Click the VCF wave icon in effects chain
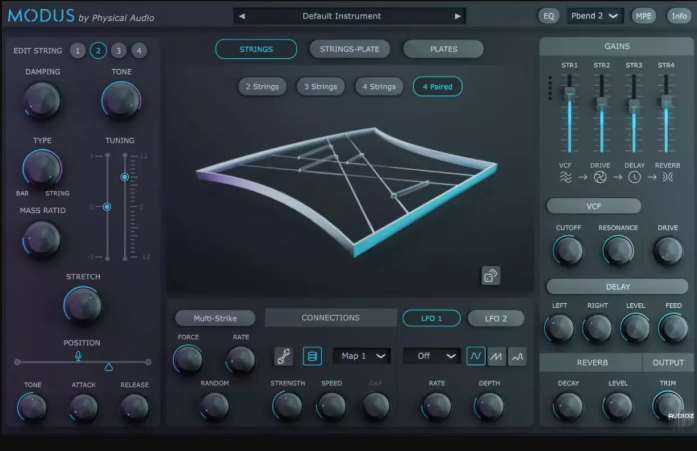Viewport: 697px width, 451px height. pyautogui.click(x=565, y=177)
